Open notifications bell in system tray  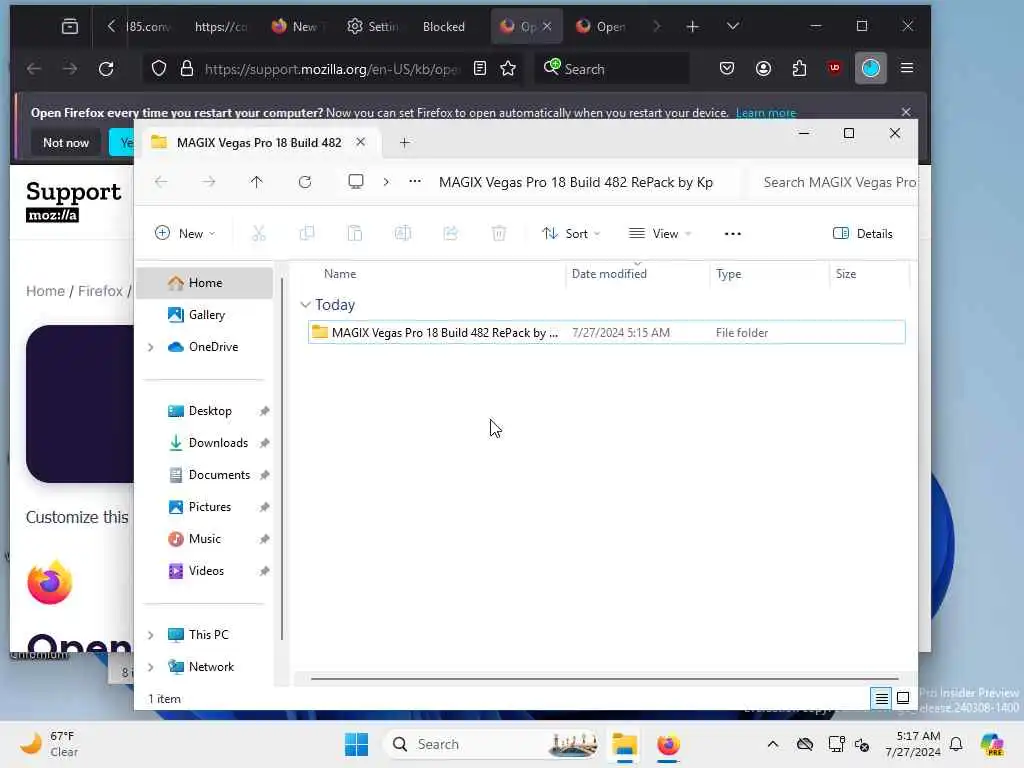pos(956,744)
